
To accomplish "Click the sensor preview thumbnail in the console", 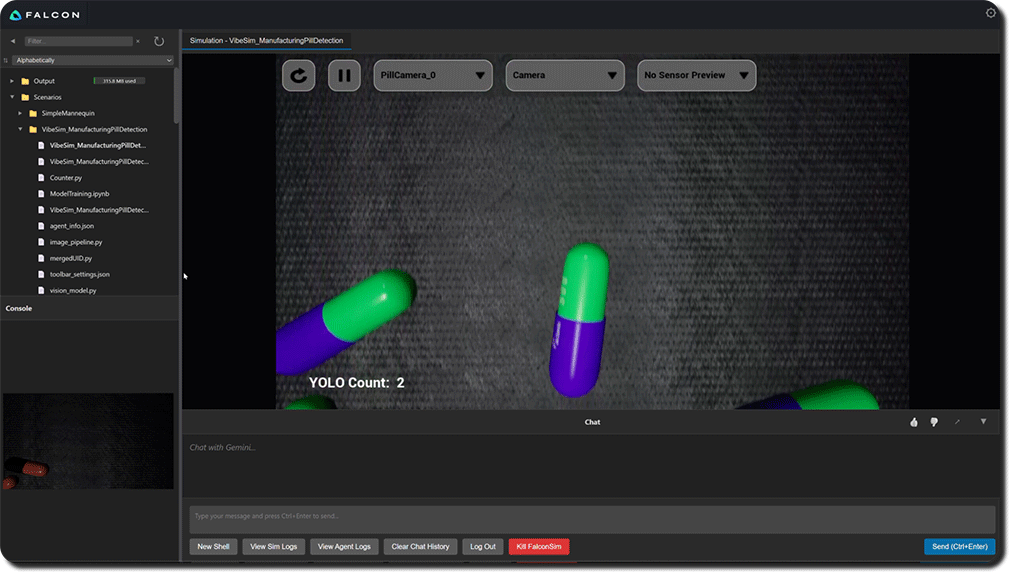I will 88,441.
